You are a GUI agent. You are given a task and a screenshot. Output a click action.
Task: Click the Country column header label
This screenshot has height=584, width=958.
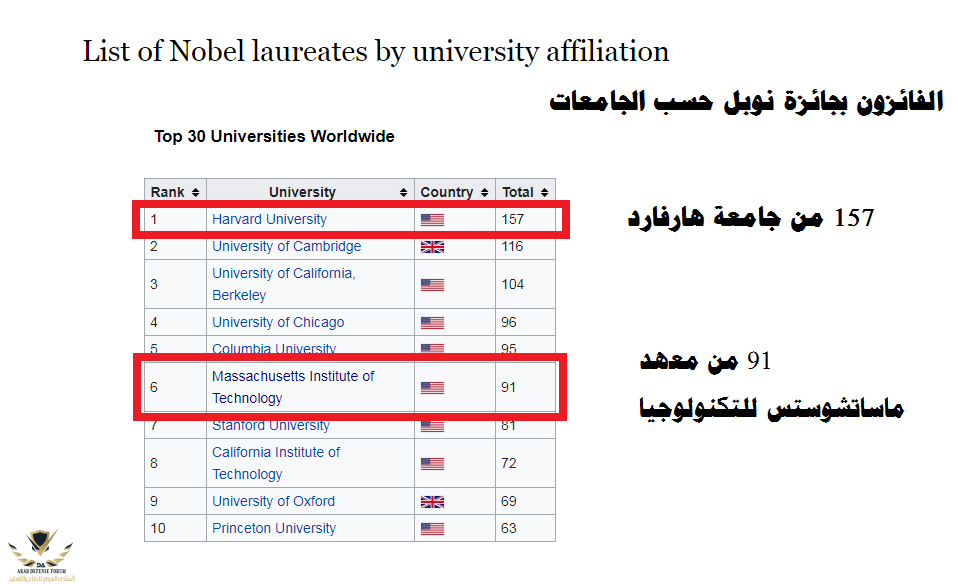[x=447, y=192]
